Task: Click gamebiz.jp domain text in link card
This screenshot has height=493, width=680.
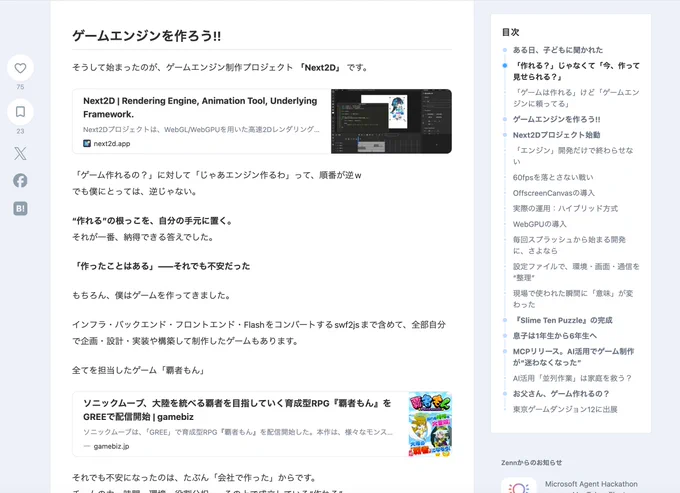Action: tap(111, 446)
